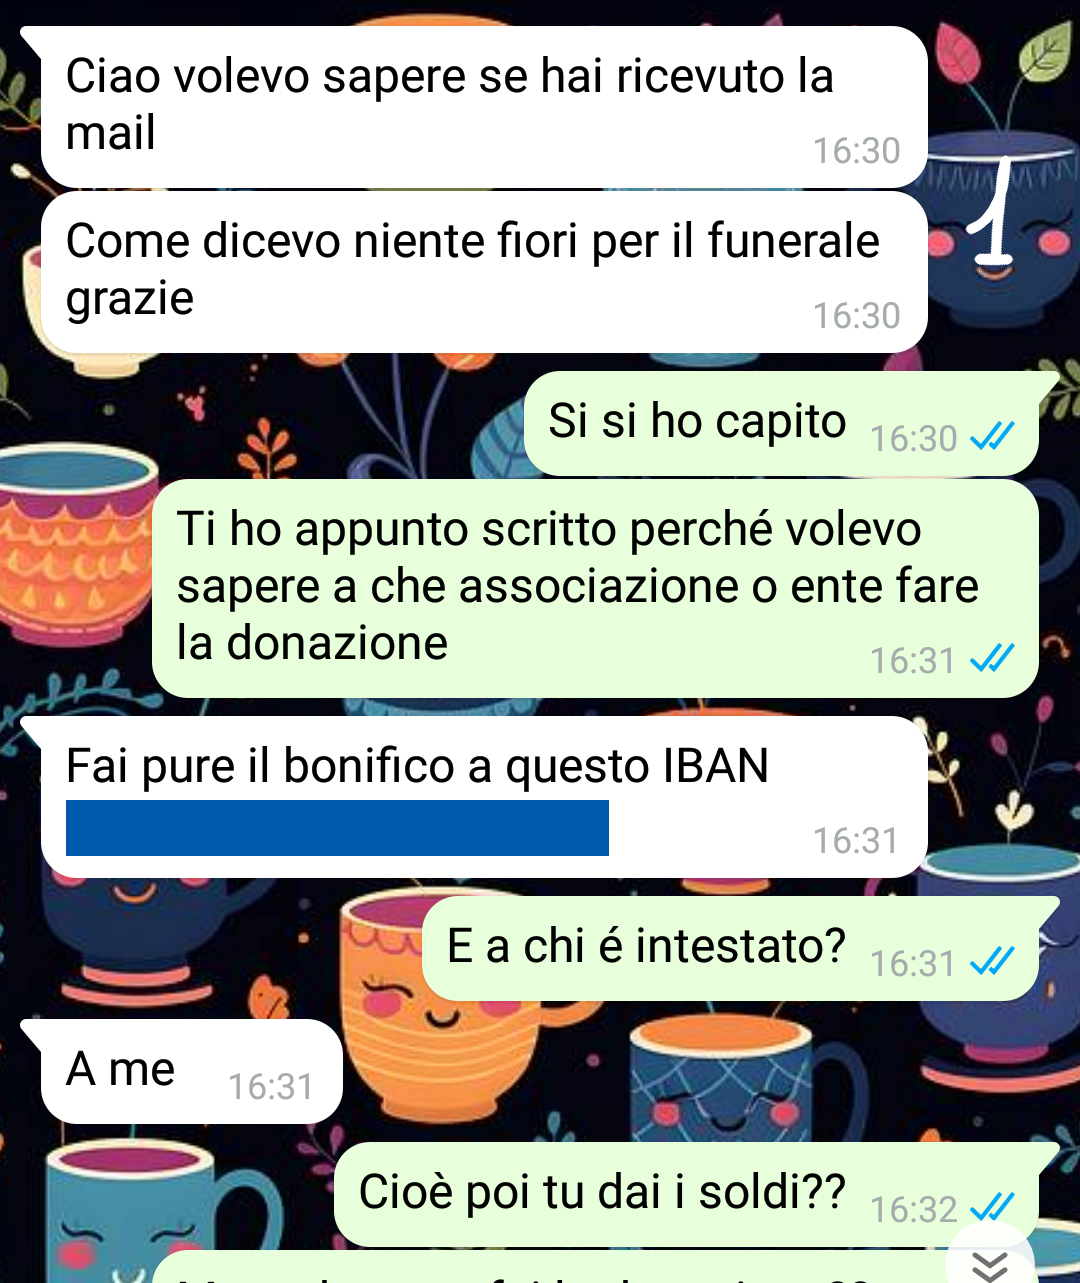The height and width of the screenshot is (1283, 1080).
Task: Select the 'Ciao volevo sapere se hai ricevuto la mail' message
Action: coord(484,107)
